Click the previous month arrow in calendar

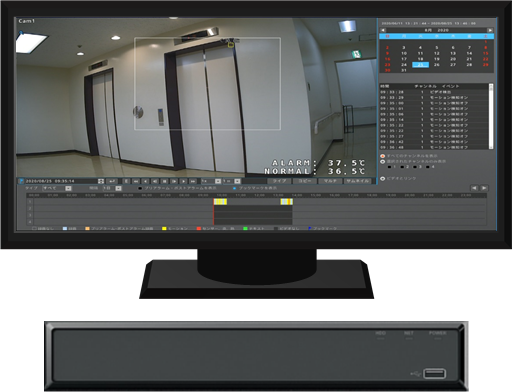[383, 30]
